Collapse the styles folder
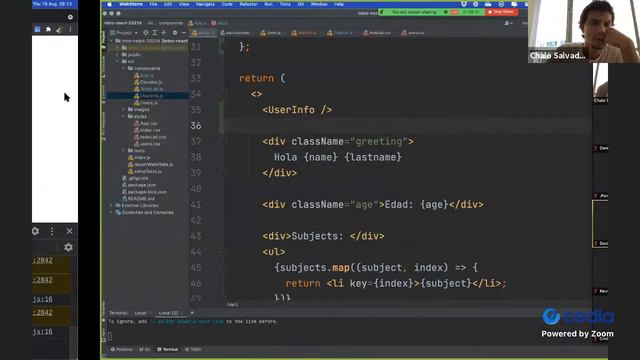Image resolution: width=640 pixels, height=360 pixels. [124, 116]
